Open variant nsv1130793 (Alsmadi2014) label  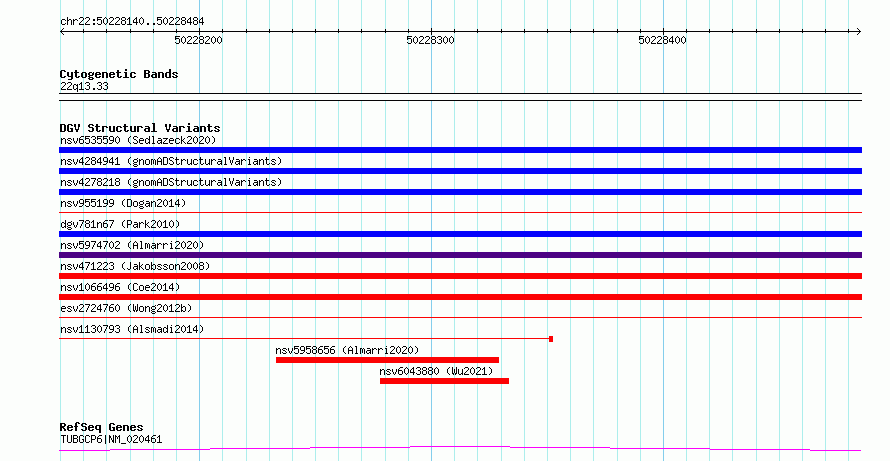pyautogui.click(x=132, y=329)
